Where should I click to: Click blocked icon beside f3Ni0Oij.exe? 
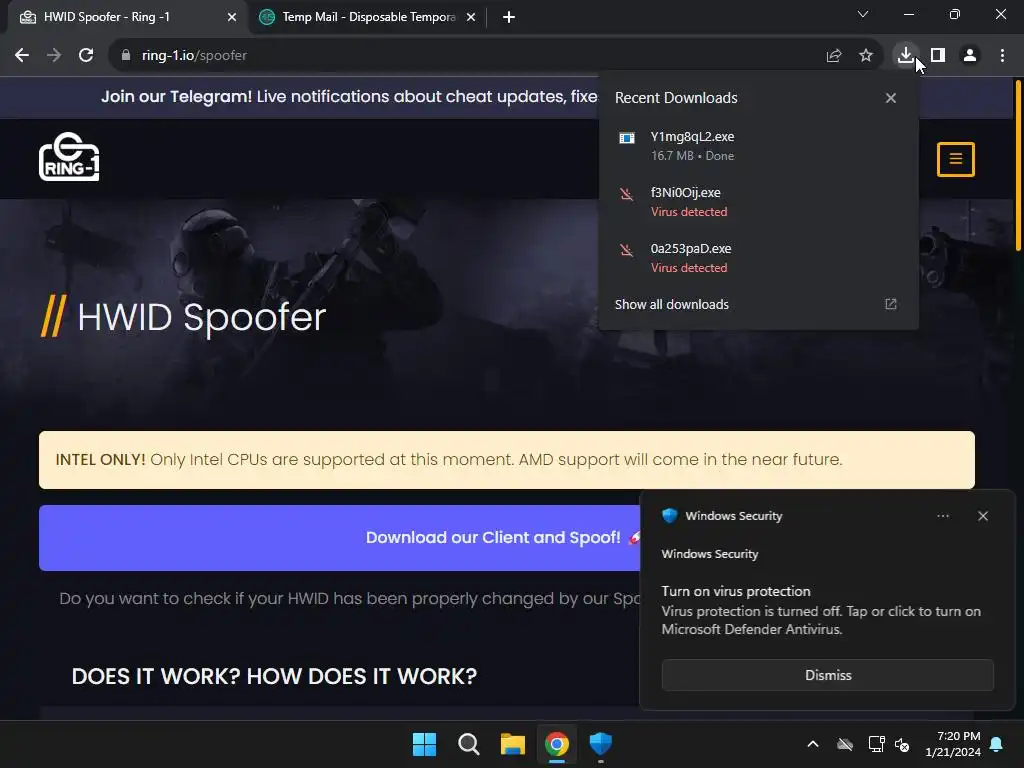coord(626,194)
